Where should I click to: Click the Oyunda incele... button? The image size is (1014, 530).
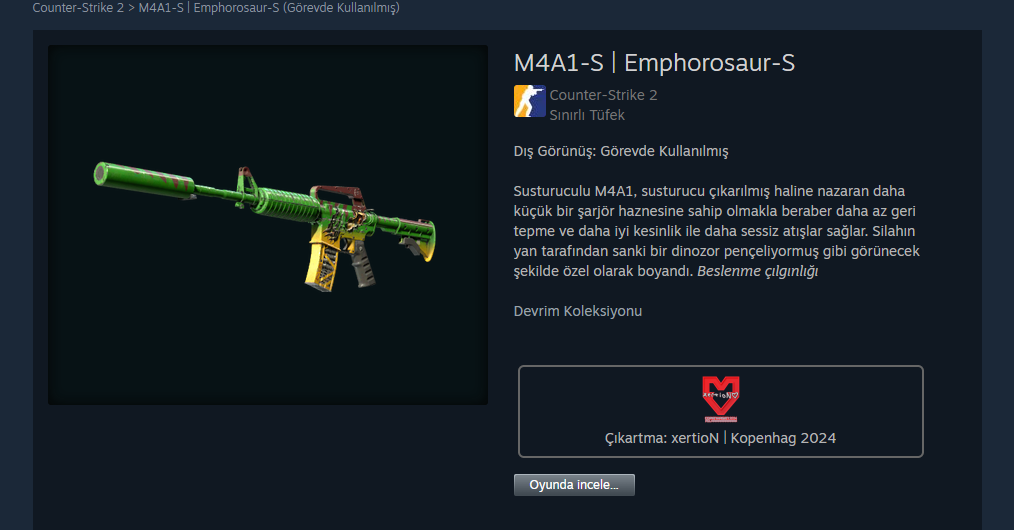(574, 485)
